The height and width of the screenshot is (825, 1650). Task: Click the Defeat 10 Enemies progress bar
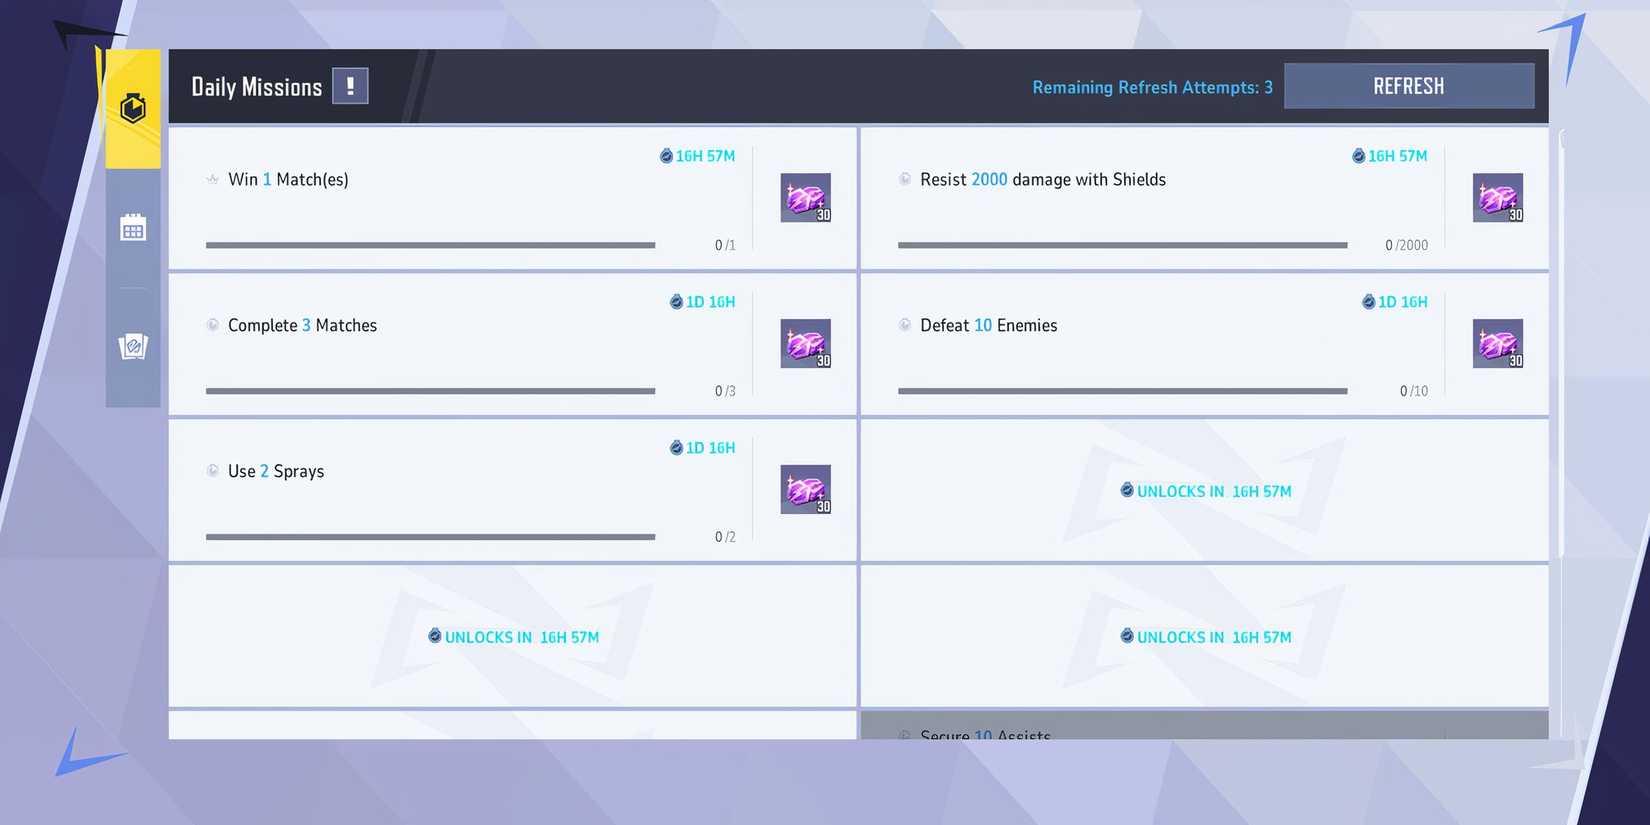click(1122, 391)
